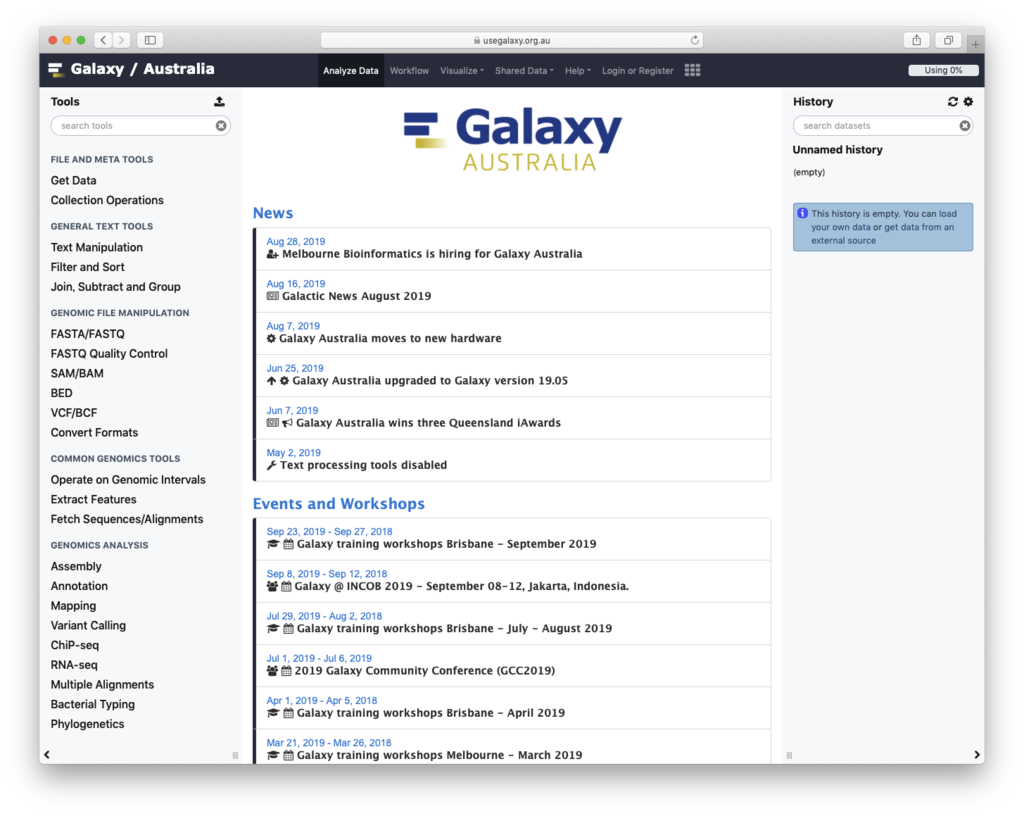This screenshot has height=816, width=1024.
Task: Expand the Variant Calling tool section
Action: click(x=88, y=625)
